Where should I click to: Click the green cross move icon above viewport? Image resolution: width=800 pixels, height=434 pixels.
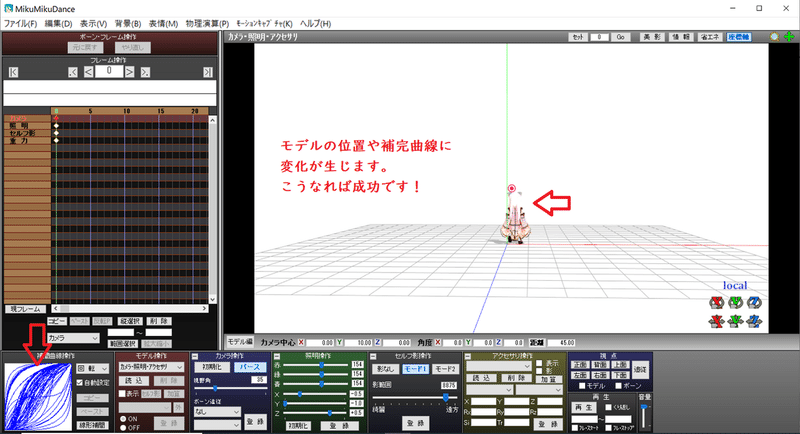click(789, 37)
